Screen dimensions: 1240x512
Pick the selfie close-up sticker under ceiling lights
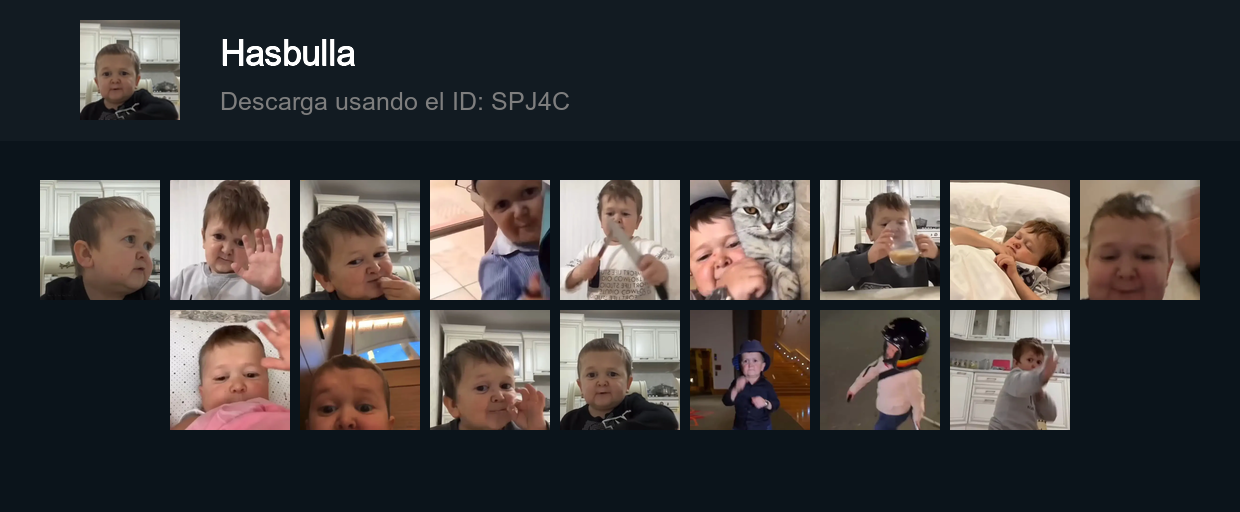(360, 370)
